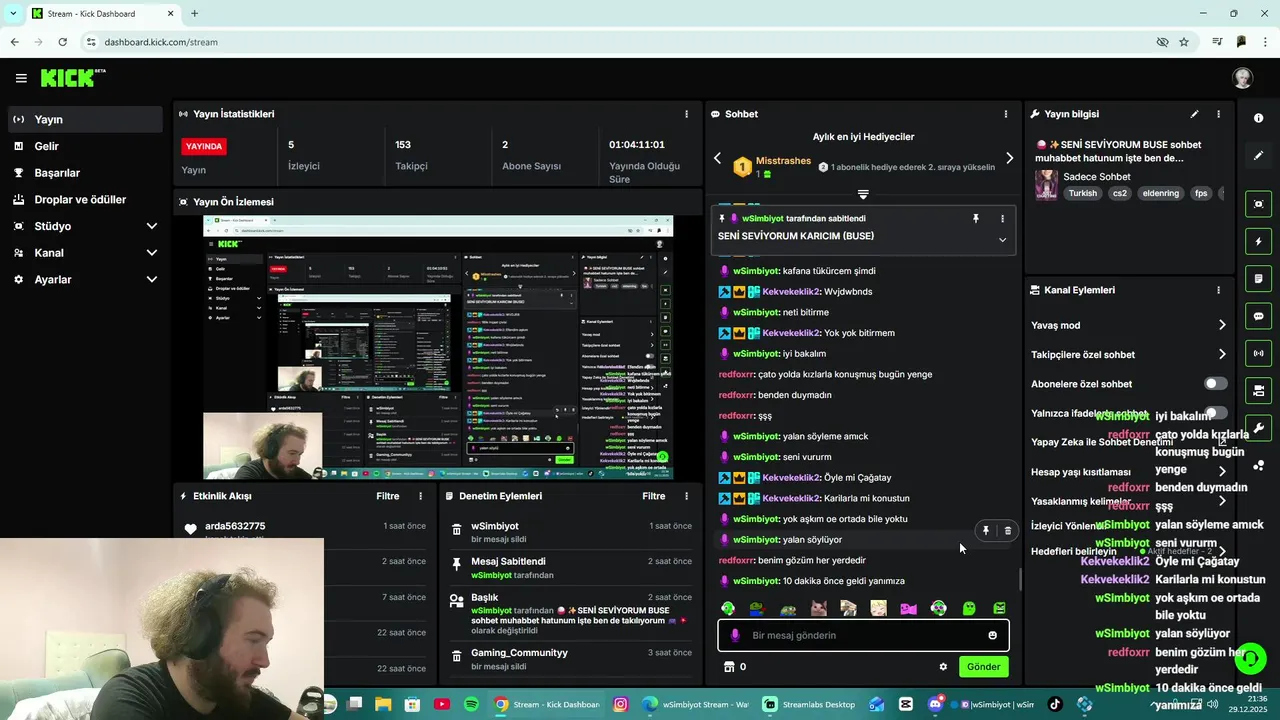Viewport: 1280px width, 720px height.
Task: Send message with Gönder button
Action: (983, 667)
